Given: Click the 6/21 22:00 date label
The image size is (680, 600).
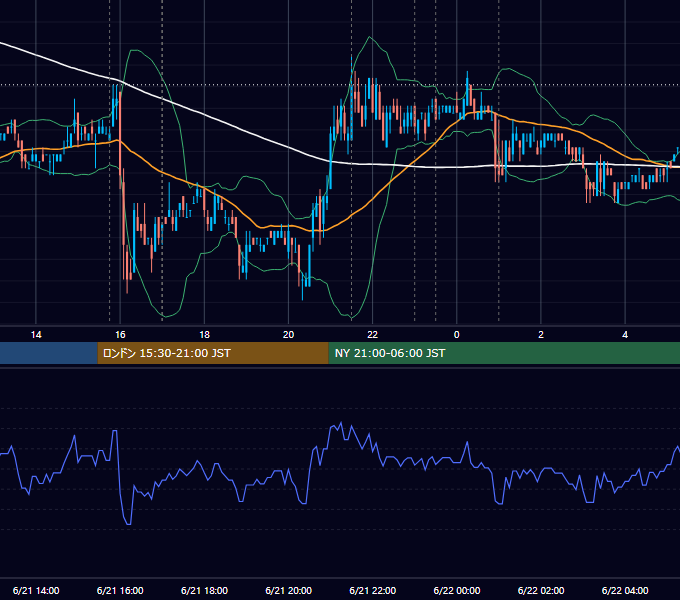Looking at the screenshot, I should 373,590.
